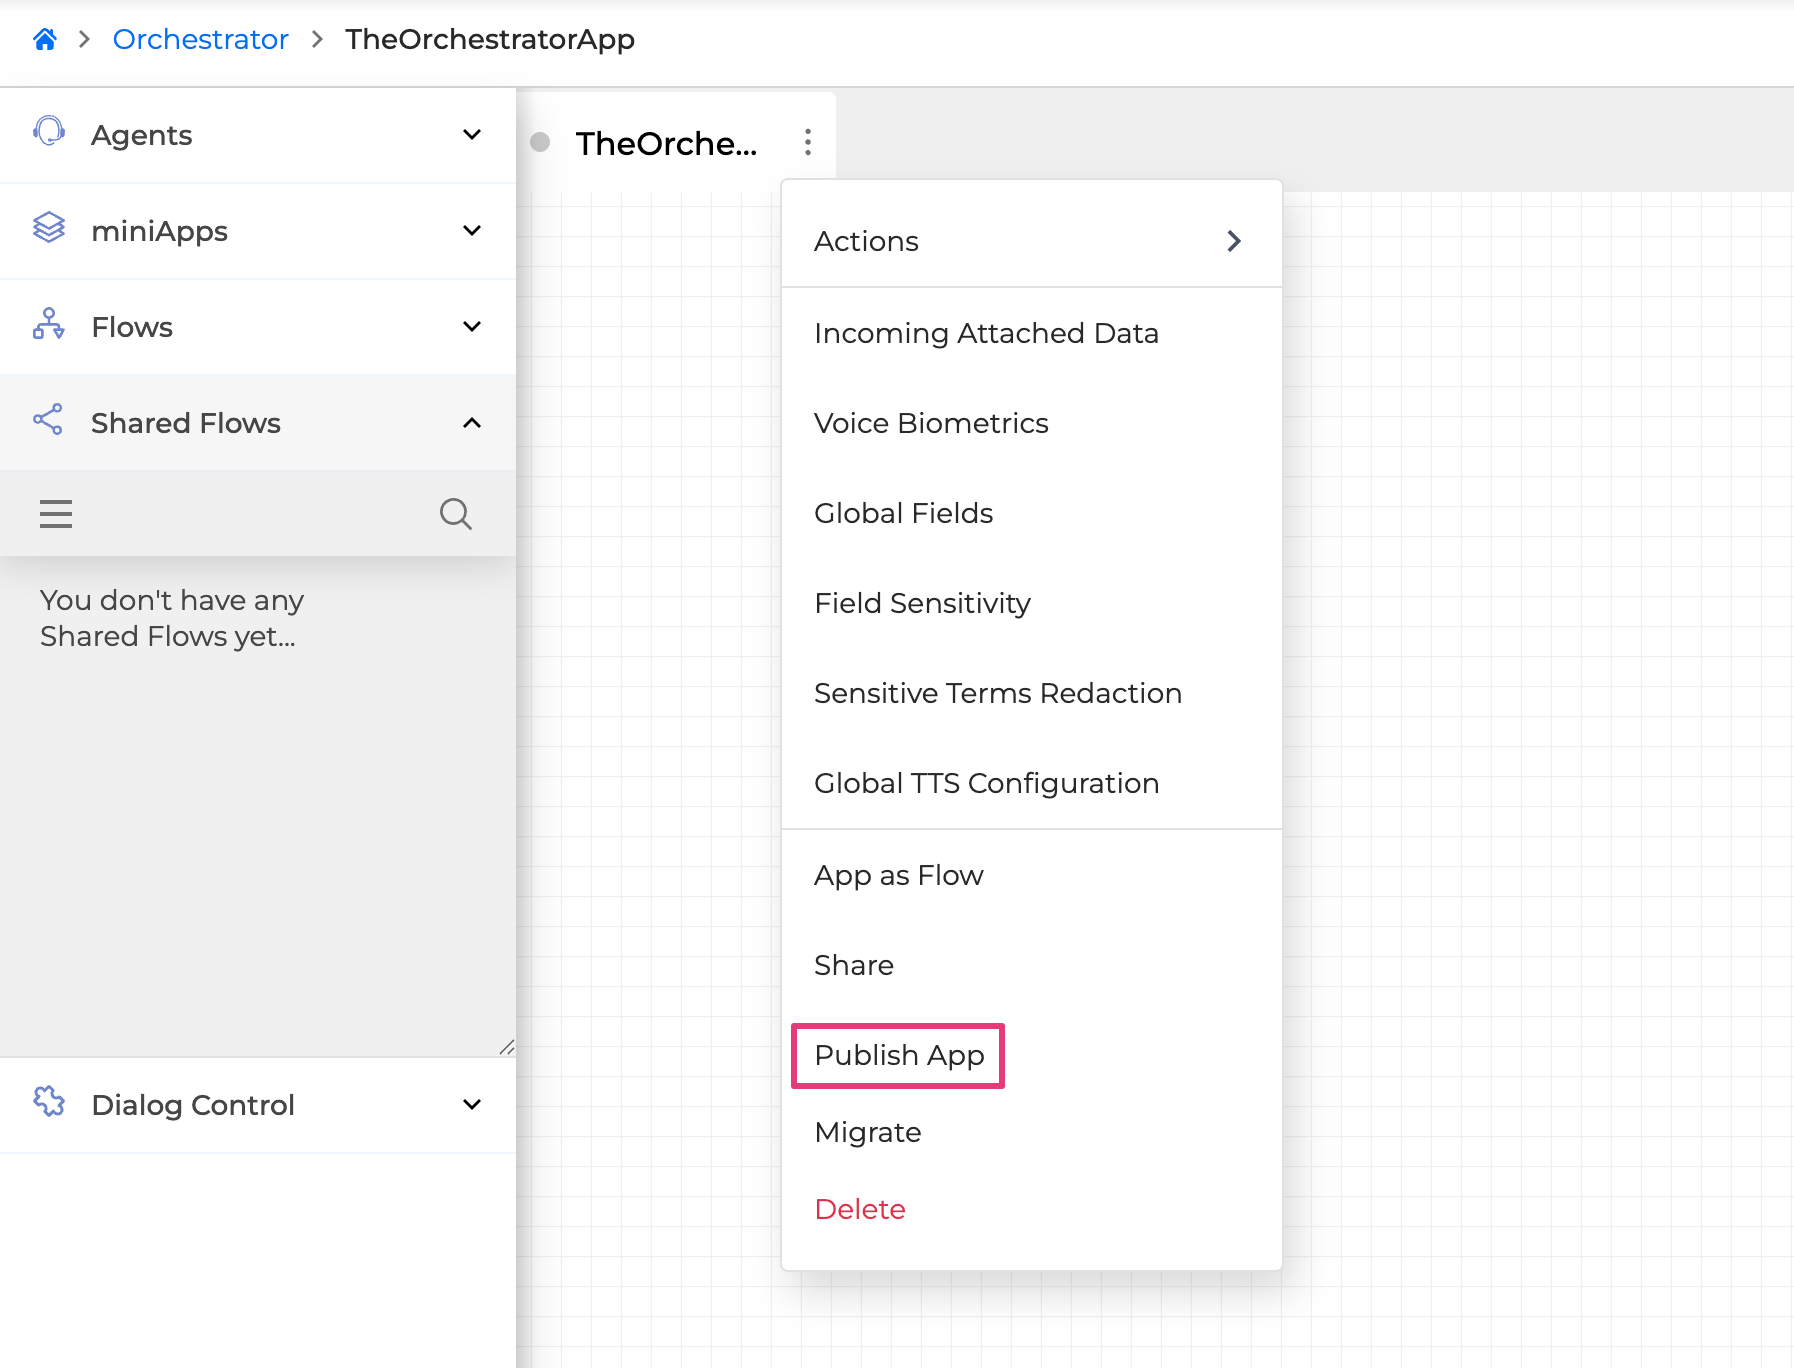Open the Orchestrator breadcrumb link

(x=200, y=38)
